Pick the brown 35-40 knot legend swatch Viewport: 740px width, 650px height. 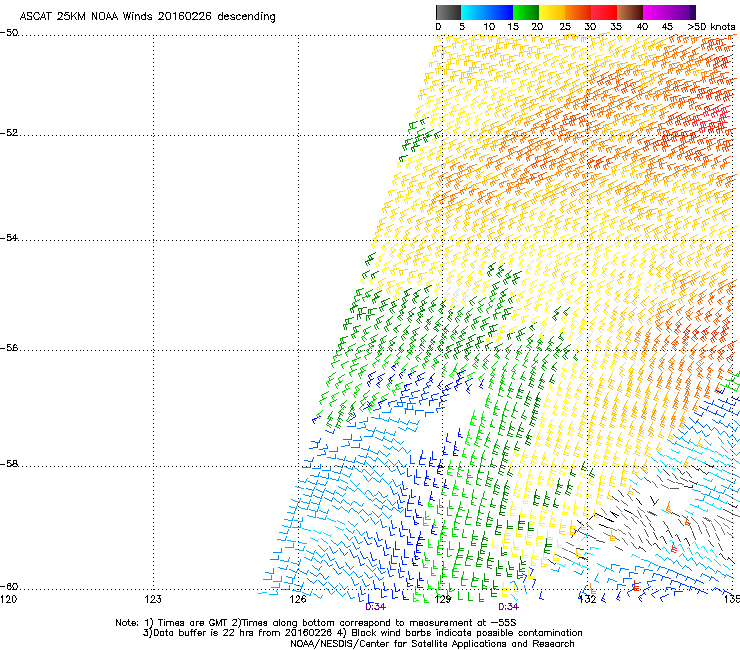tap(630, 12)
